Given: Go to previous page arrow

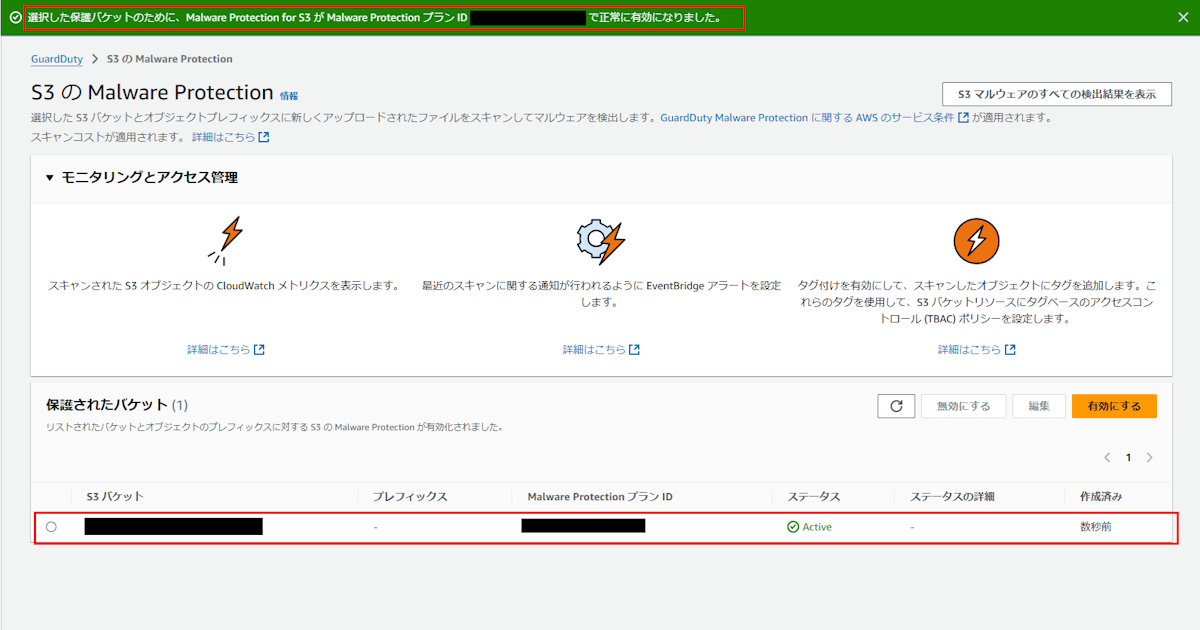Looking at the screenshot, I should coord(1107,457).
